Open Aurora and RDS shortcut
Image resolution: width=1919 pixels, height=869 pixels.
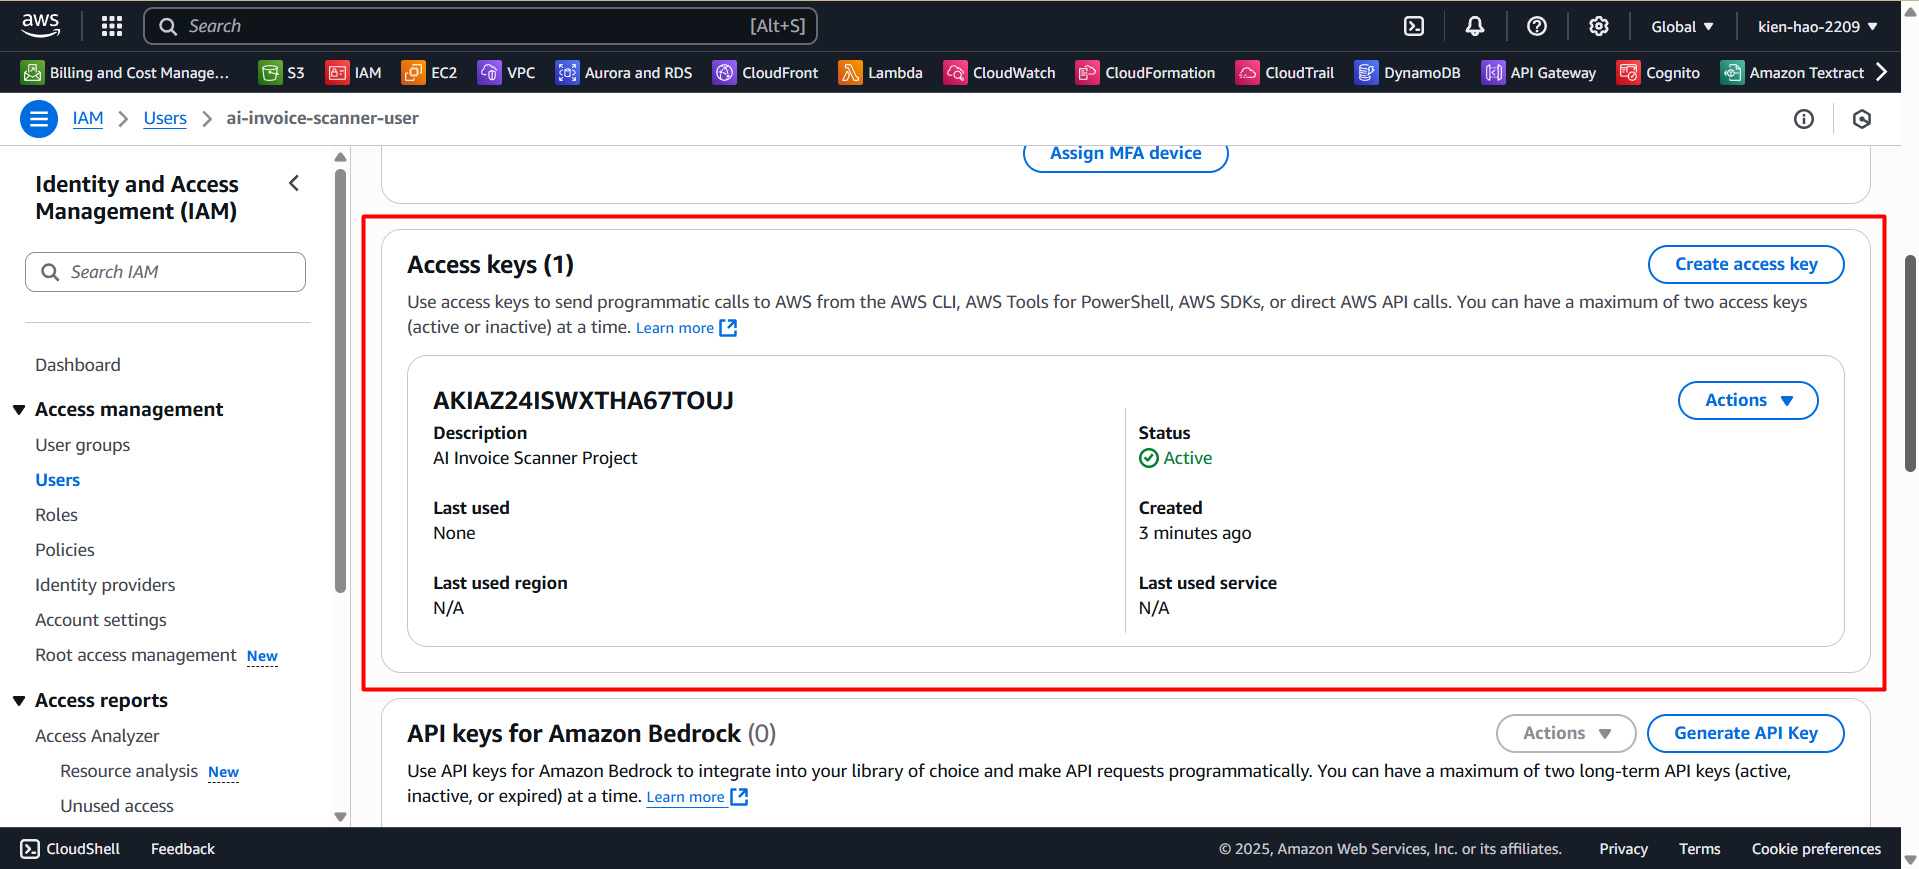coord(624,72)
